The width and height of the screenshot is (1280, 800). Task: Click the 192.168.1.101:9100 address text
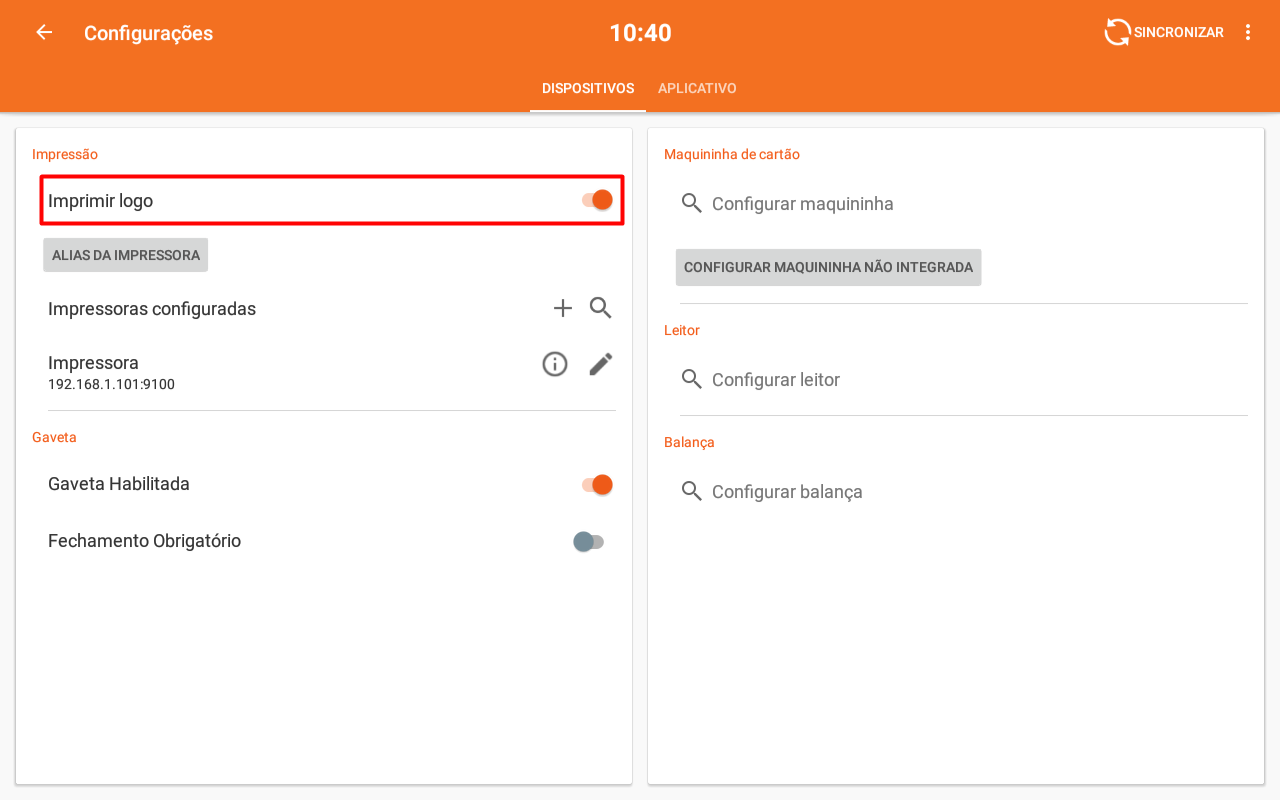click(x=111, y=384)
